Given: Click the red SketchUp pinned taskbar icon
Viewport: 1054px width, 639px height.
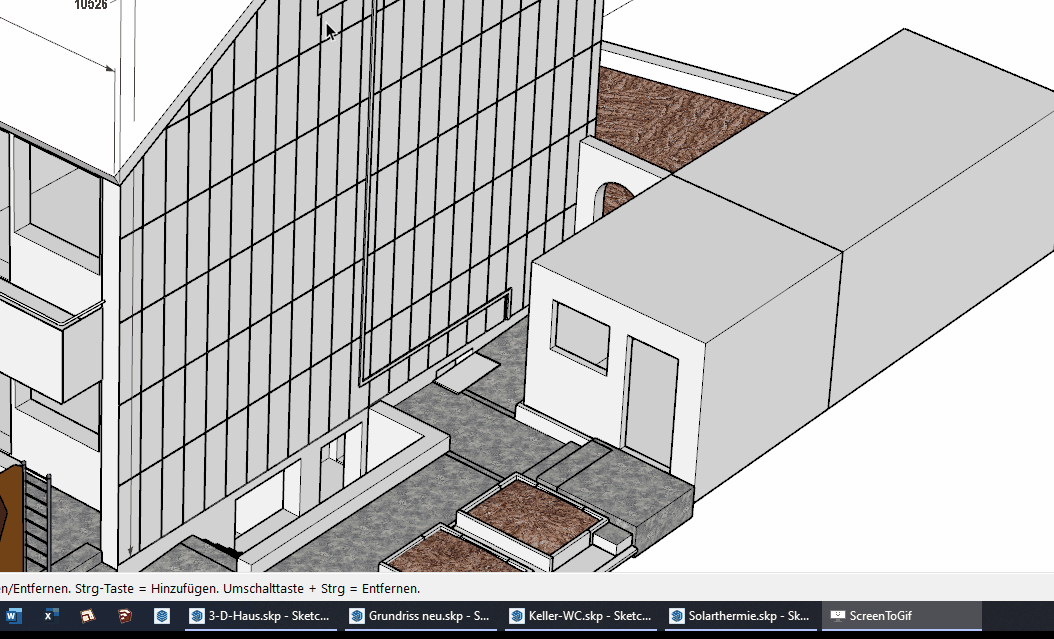Looking at the screenshot, I should [x=125, y=616].
